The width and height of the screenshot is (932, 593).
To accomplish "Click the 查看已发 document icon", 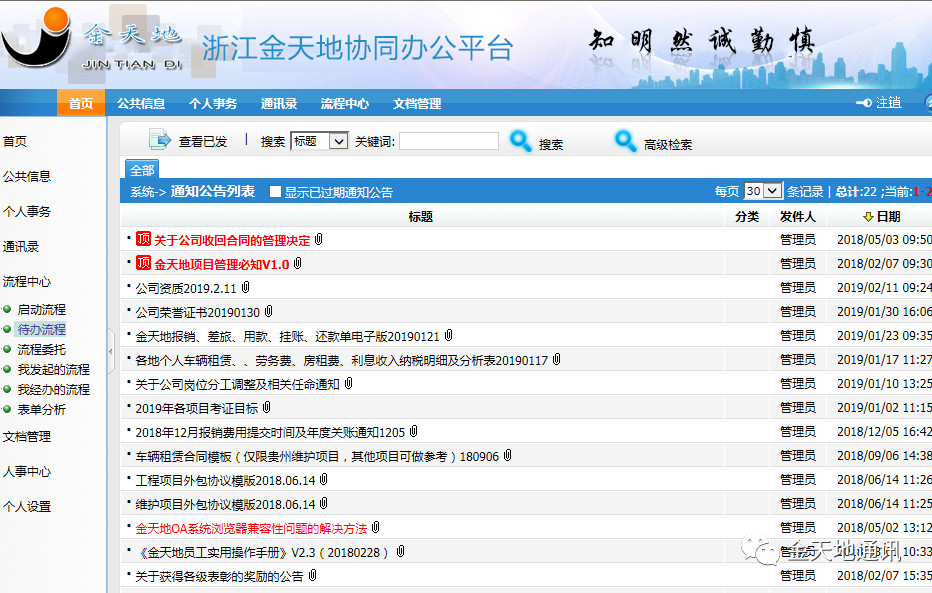I will 159,140.
